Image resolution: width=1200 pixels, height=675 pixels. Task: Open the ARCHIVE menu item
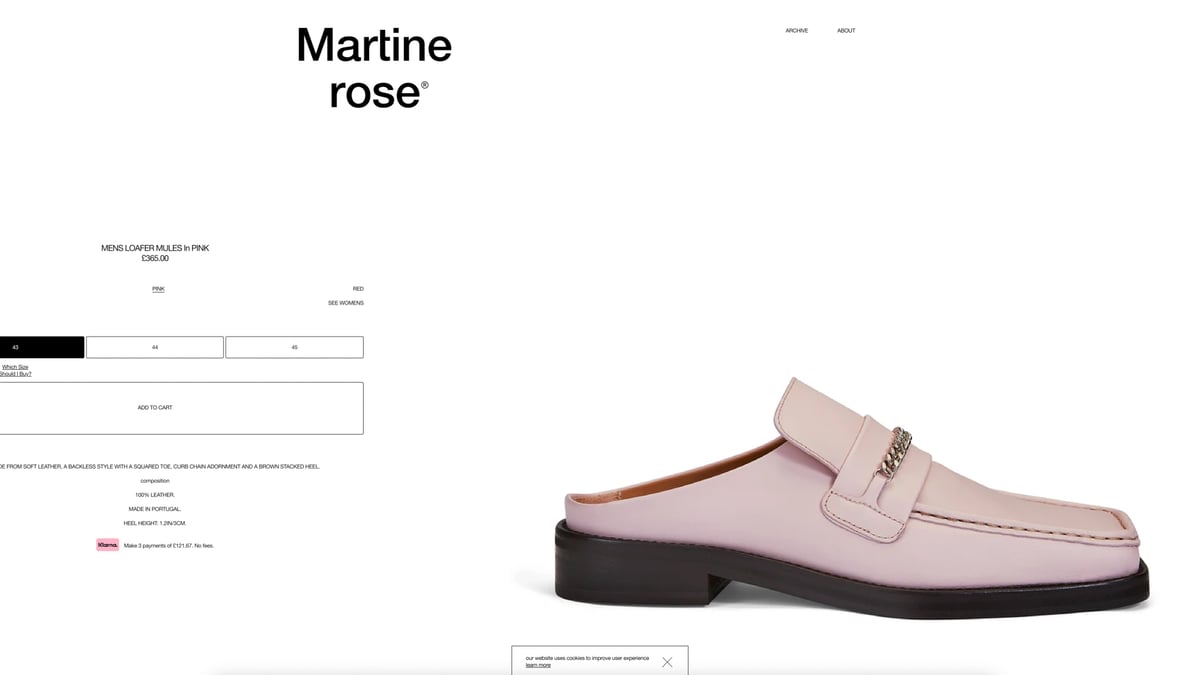[796, 31]
